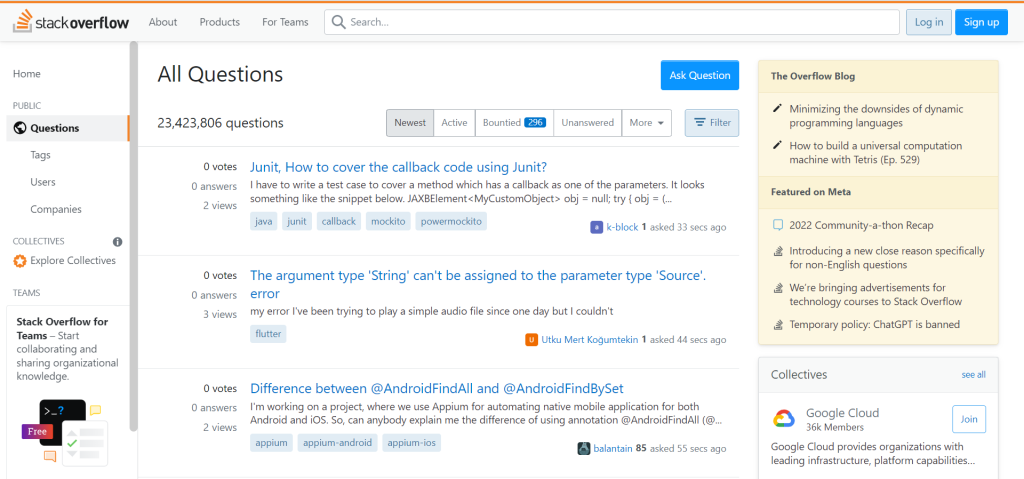
Task: Open 2022 Community-a-thon Recap post
Action: point(861,225)
